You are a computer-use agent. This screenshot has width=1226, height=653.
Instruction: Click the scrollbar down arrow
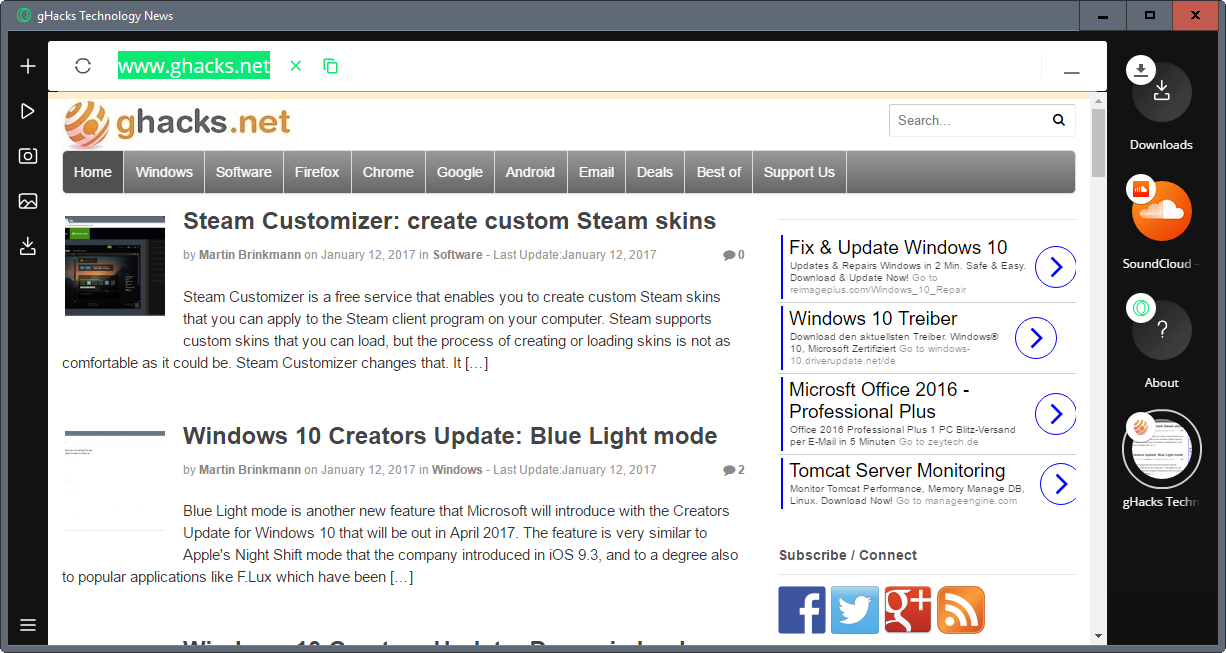coord(1098,636)
